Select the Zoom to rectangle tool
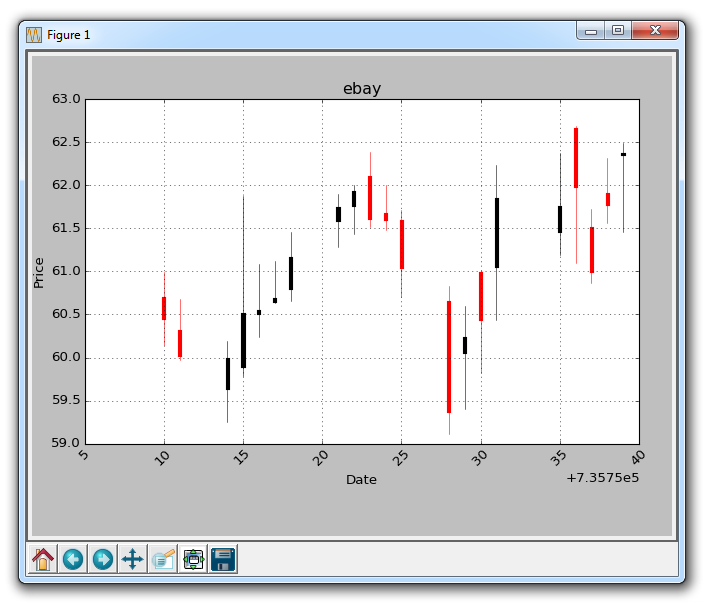Screen dimensions: 711x607 coord(163,559)
